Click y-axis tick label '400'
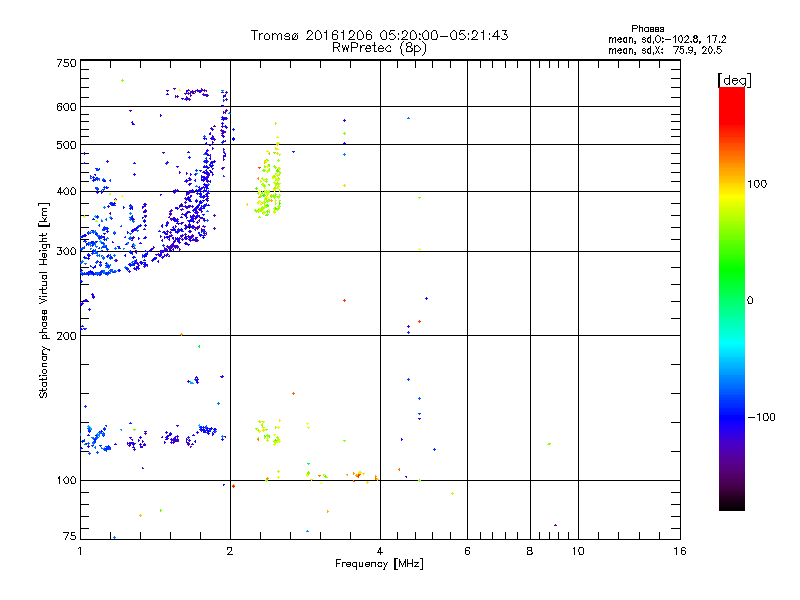This screenshot has height=600, width=800. 66,191
